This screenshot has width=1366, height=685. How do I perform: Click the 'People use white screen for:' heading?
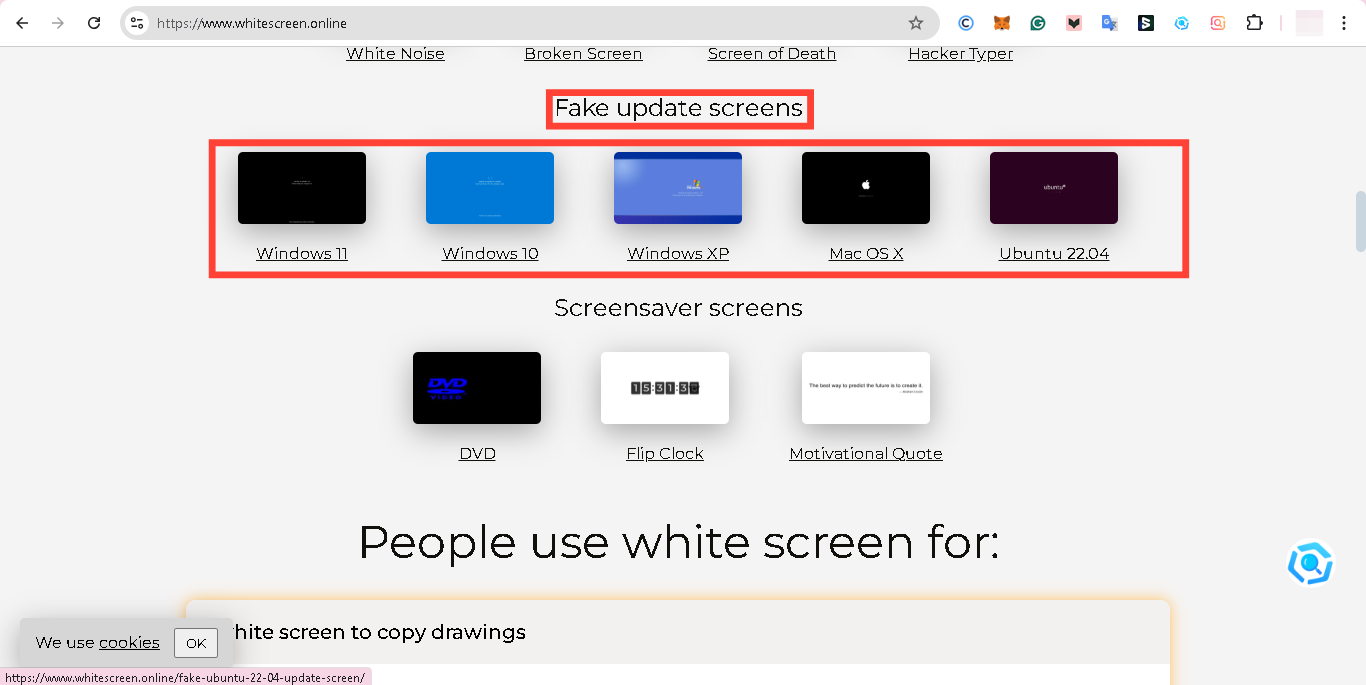(x=679, y=542)
